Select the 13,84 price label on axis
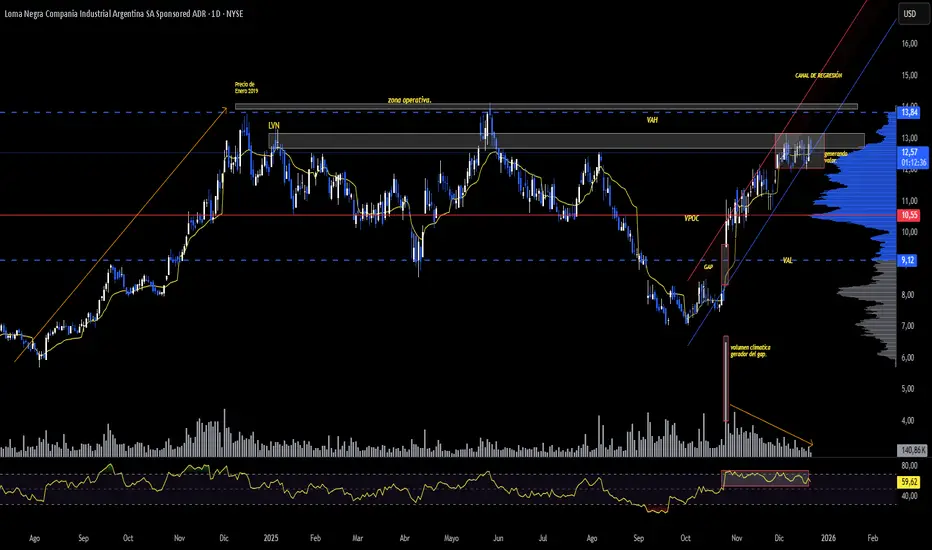Image resolution: width=932 pixels, height=550 pixels. tap(909, 112)
